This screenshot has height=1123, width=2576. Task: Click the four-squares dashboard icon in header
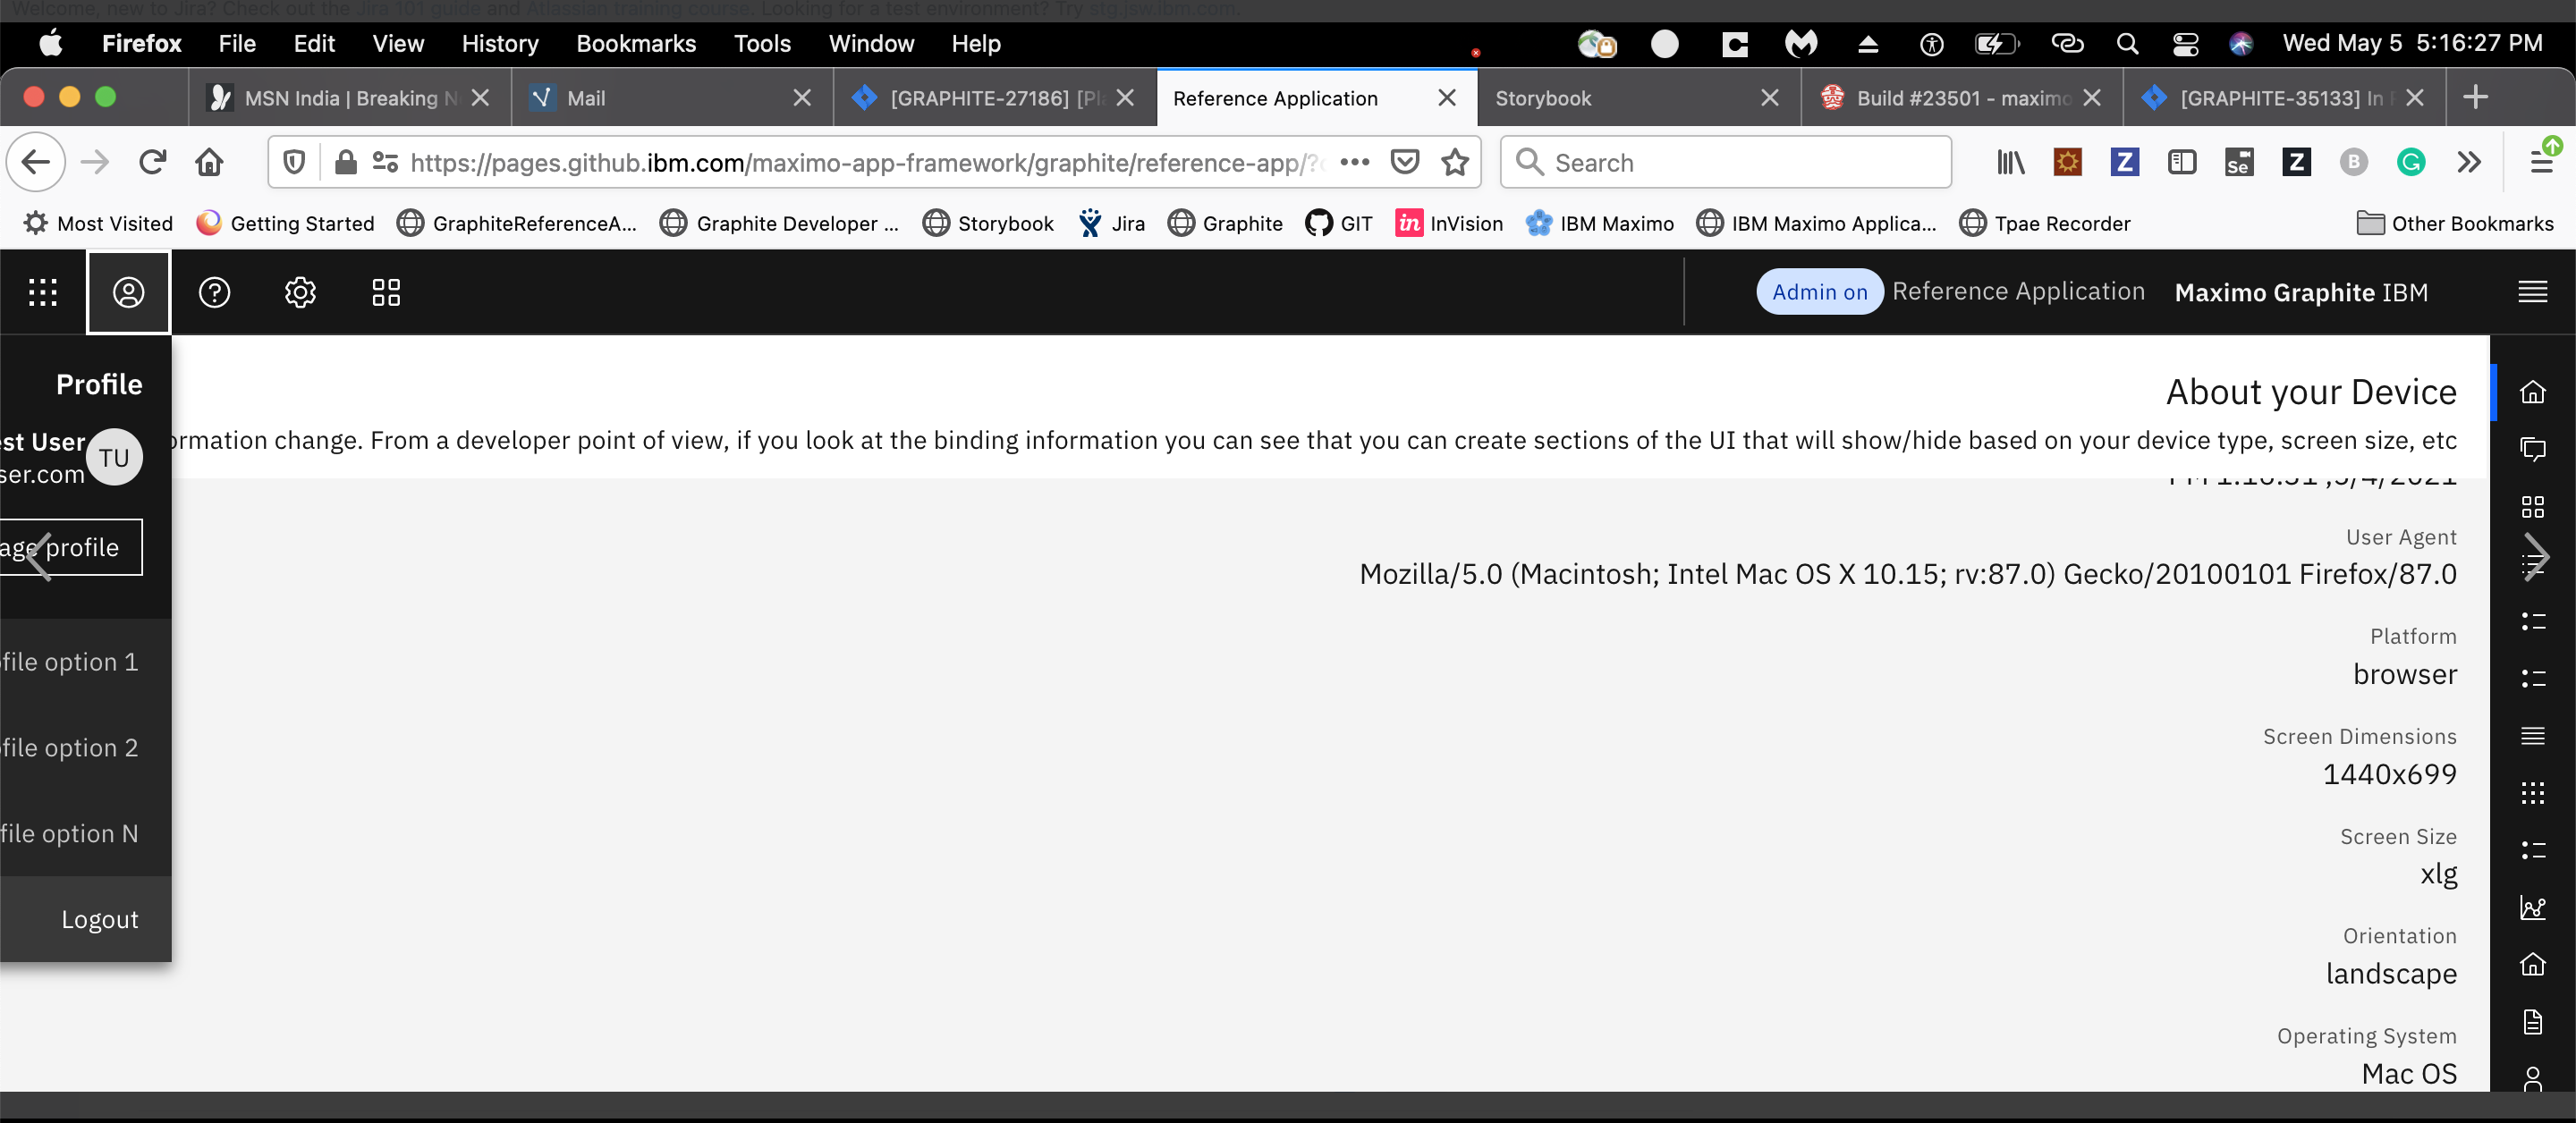pos(386,292)
